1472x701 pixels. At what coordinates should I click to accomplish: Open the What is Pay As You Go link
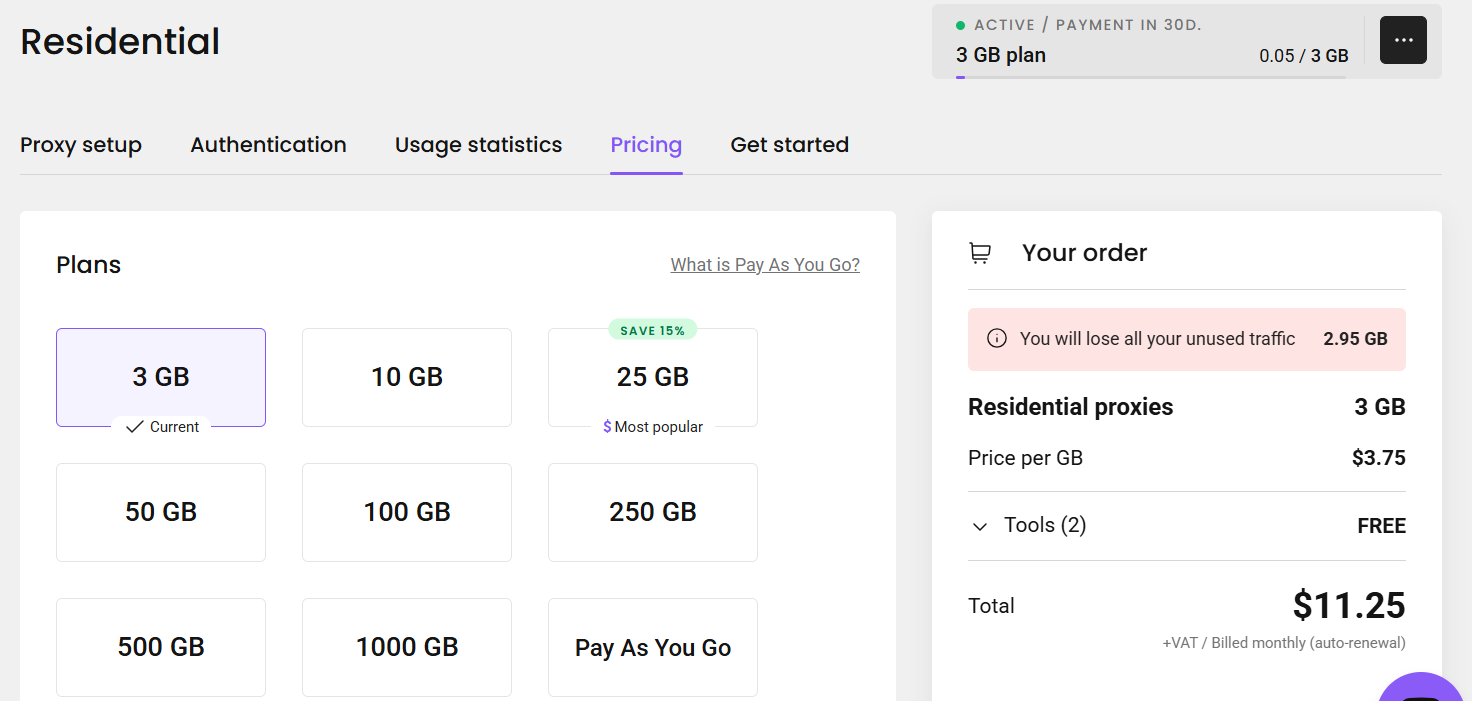[765, 265]
